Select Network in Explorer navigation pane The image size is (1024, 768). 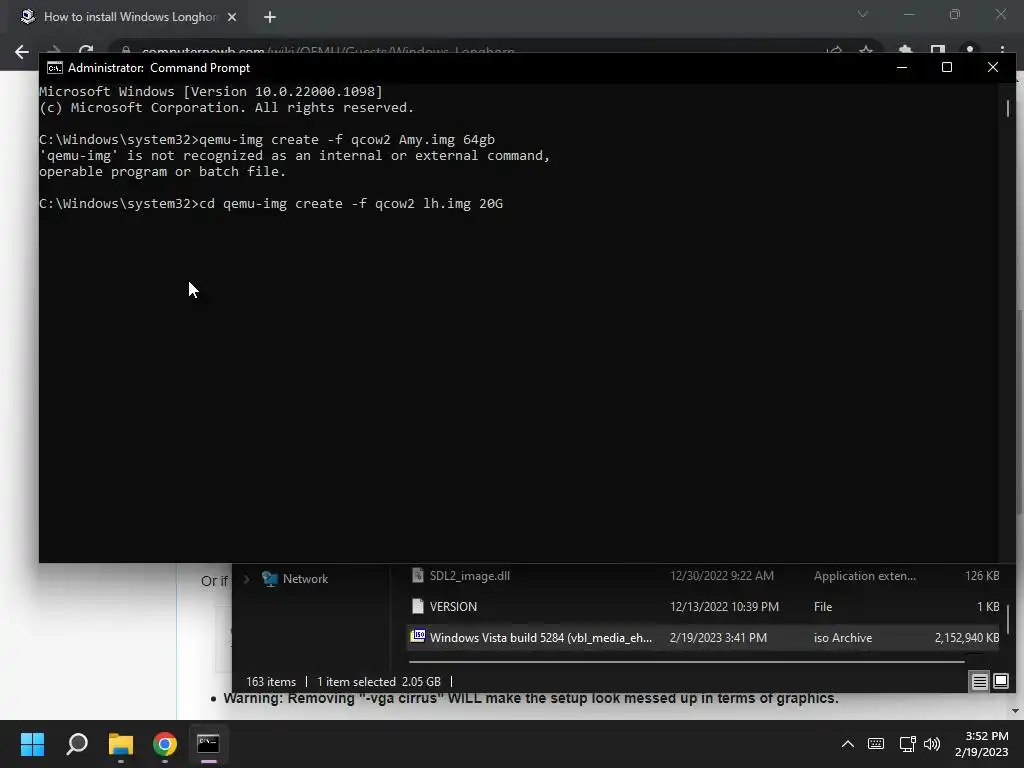(305, 579)
